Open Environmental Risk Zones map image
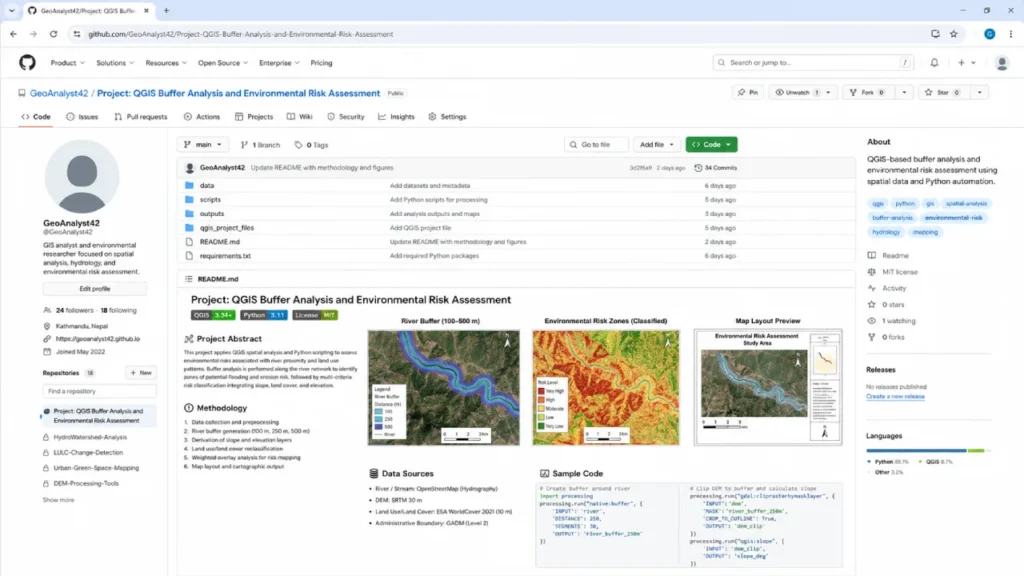This screenshot has width=1024, height=576. tap(605, 388)
